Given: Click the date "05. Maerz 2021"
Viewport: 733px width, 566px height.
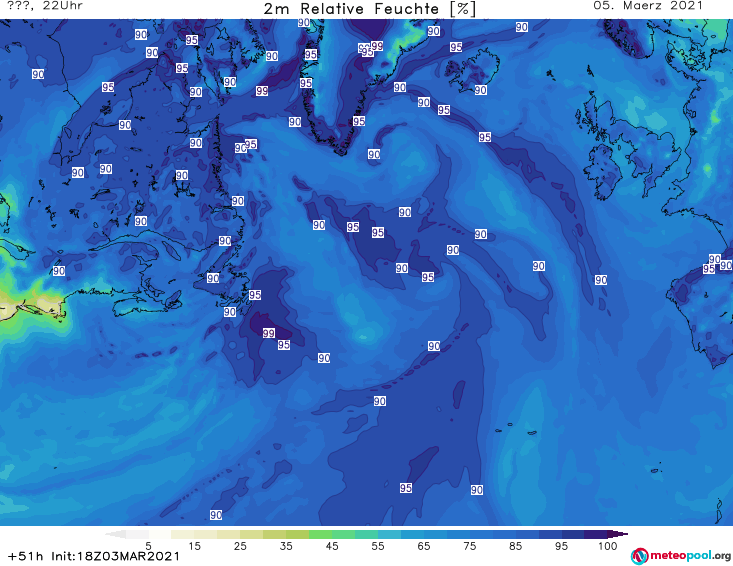Looking at the screenshot, I should click(x=648, y=6).
